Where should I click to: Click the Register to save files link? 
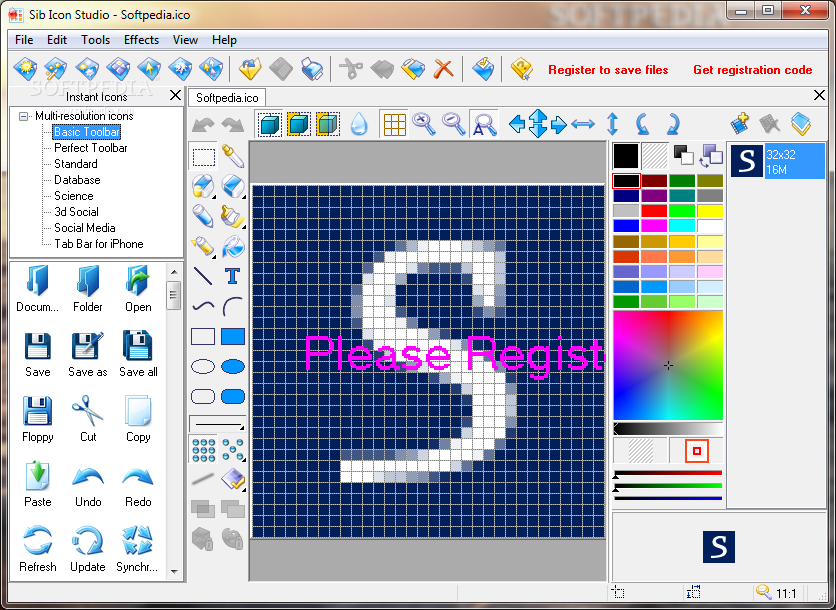pyautogui.click(x=608, y=70)
